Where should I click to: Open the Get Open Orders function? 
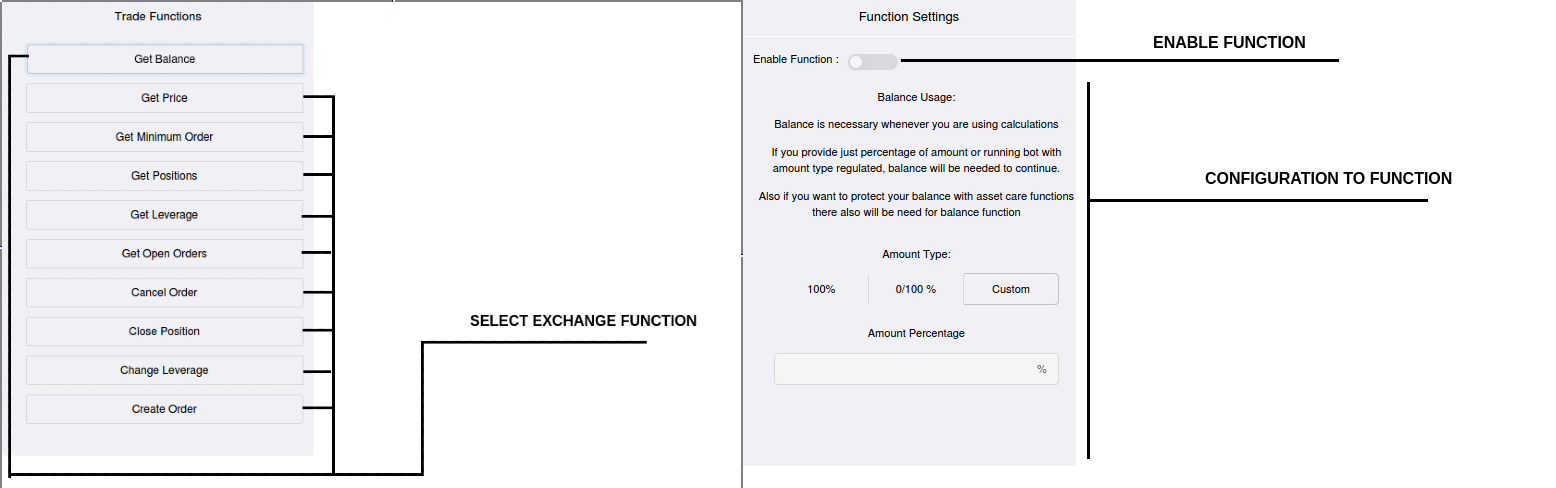[165, 254]
